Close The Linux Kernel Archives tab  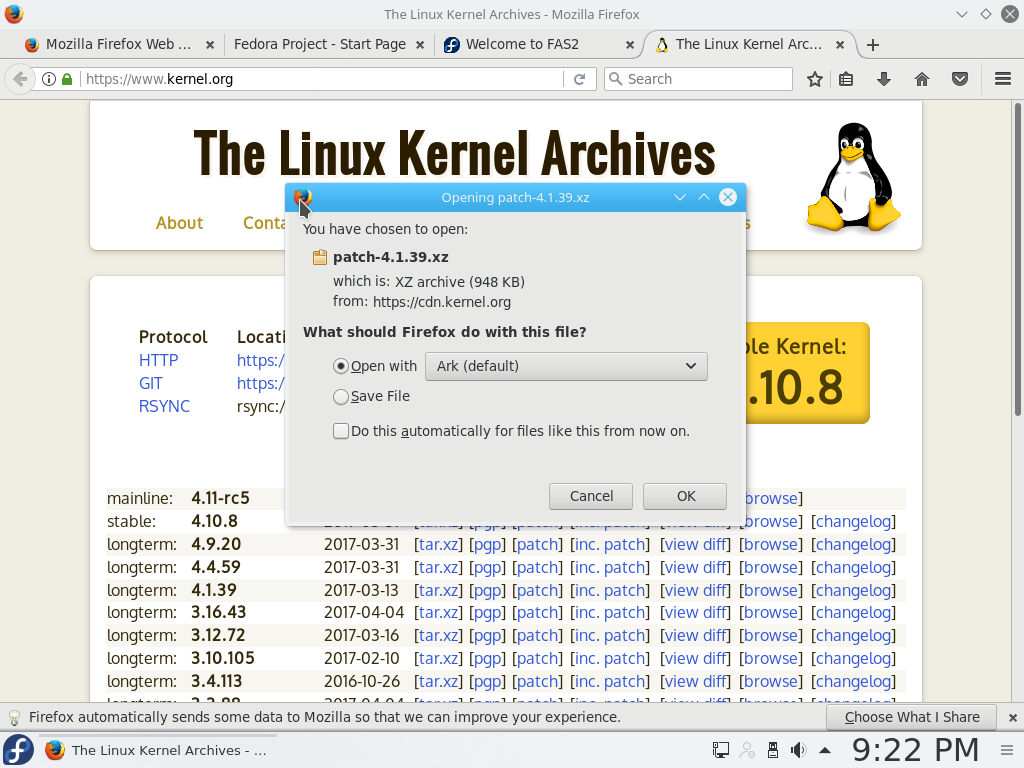840,45
